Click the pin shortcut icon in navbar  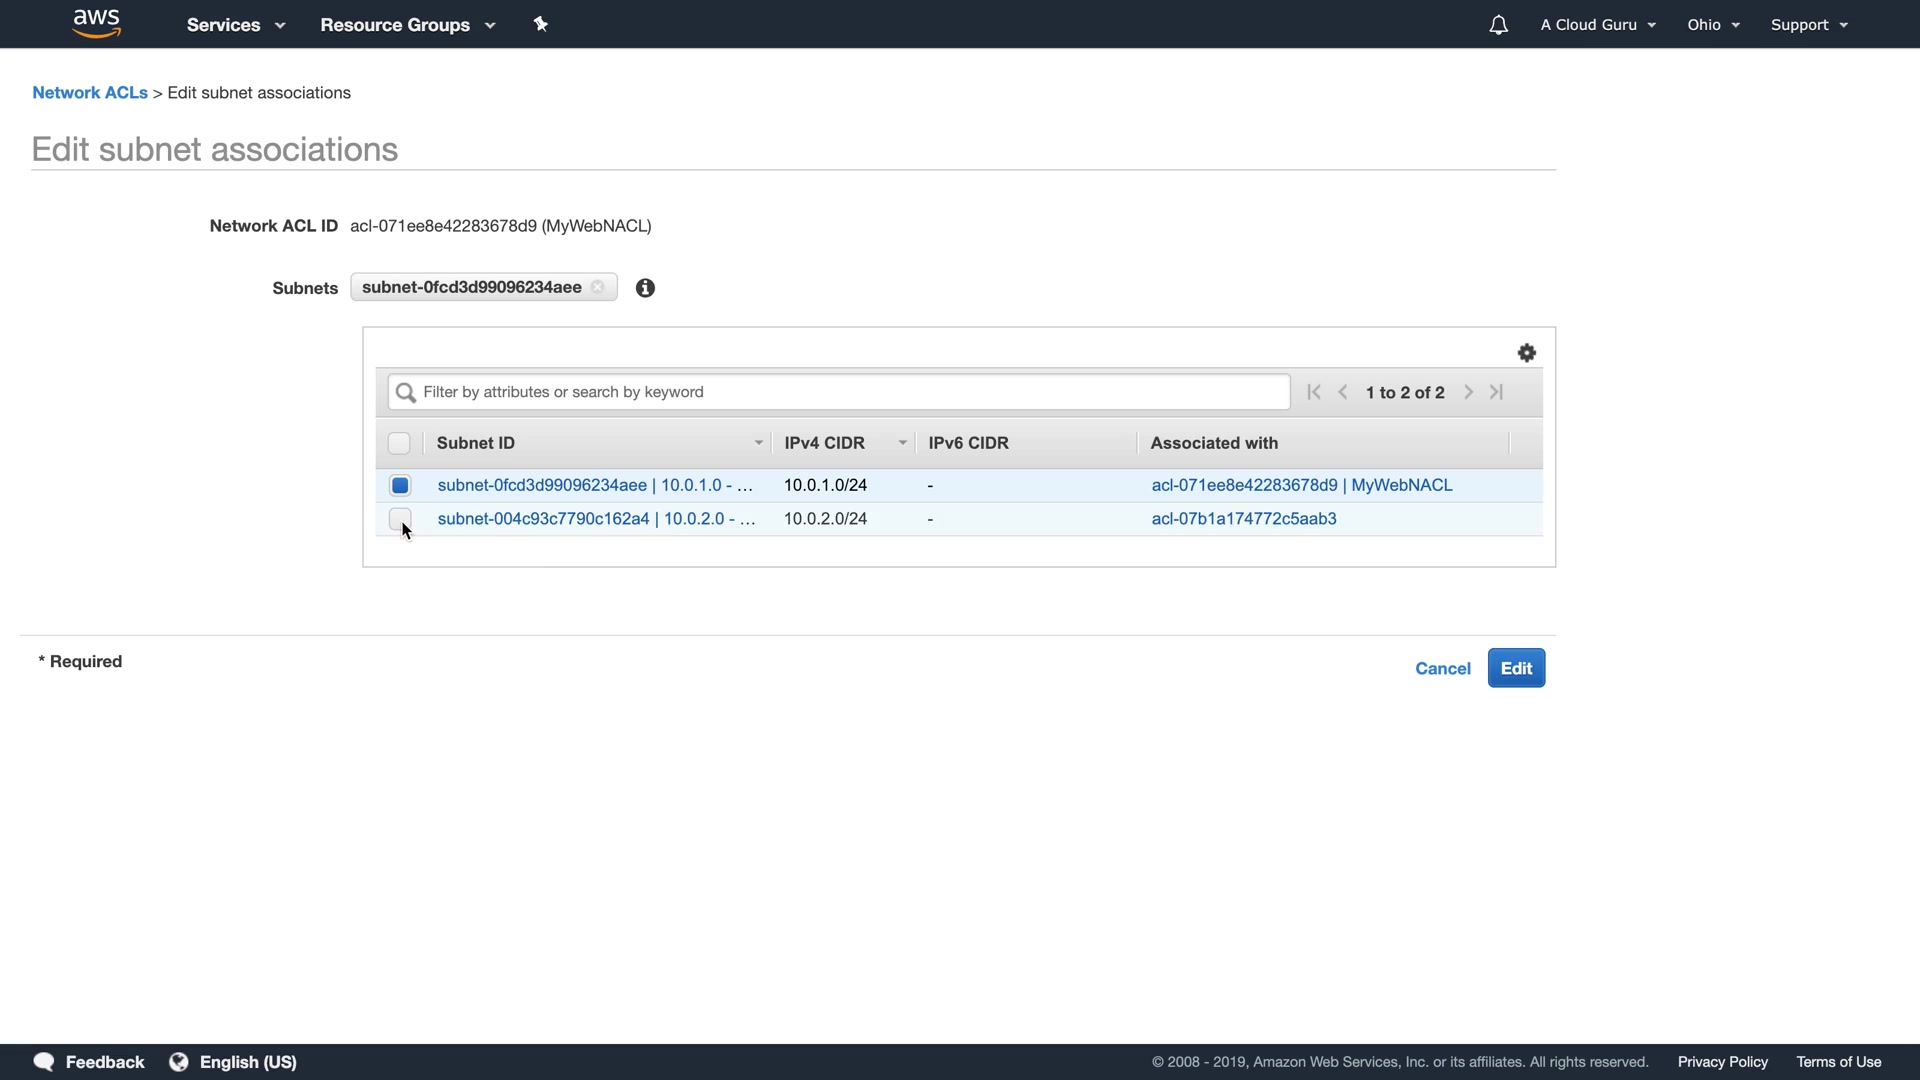pyautogui.click(x=541, y=24)
